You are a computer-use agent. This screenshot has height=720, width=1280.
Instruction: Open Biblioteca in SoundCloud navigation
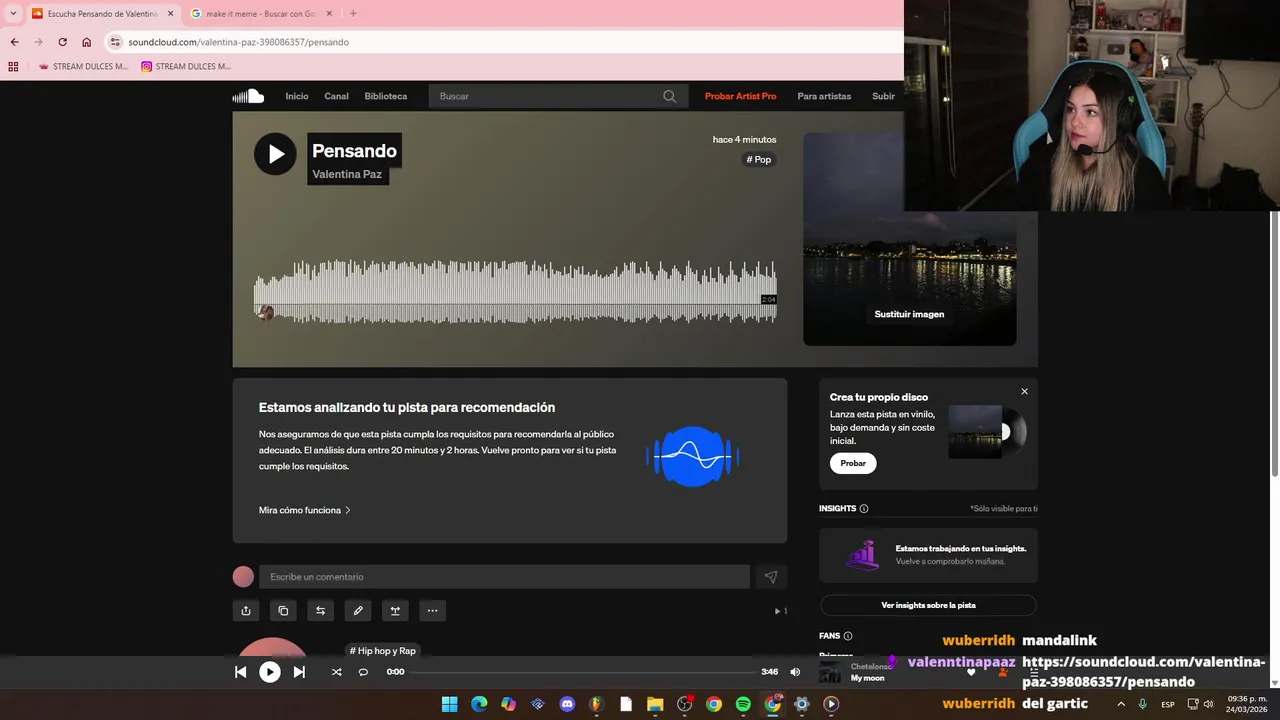pos(386,96)
